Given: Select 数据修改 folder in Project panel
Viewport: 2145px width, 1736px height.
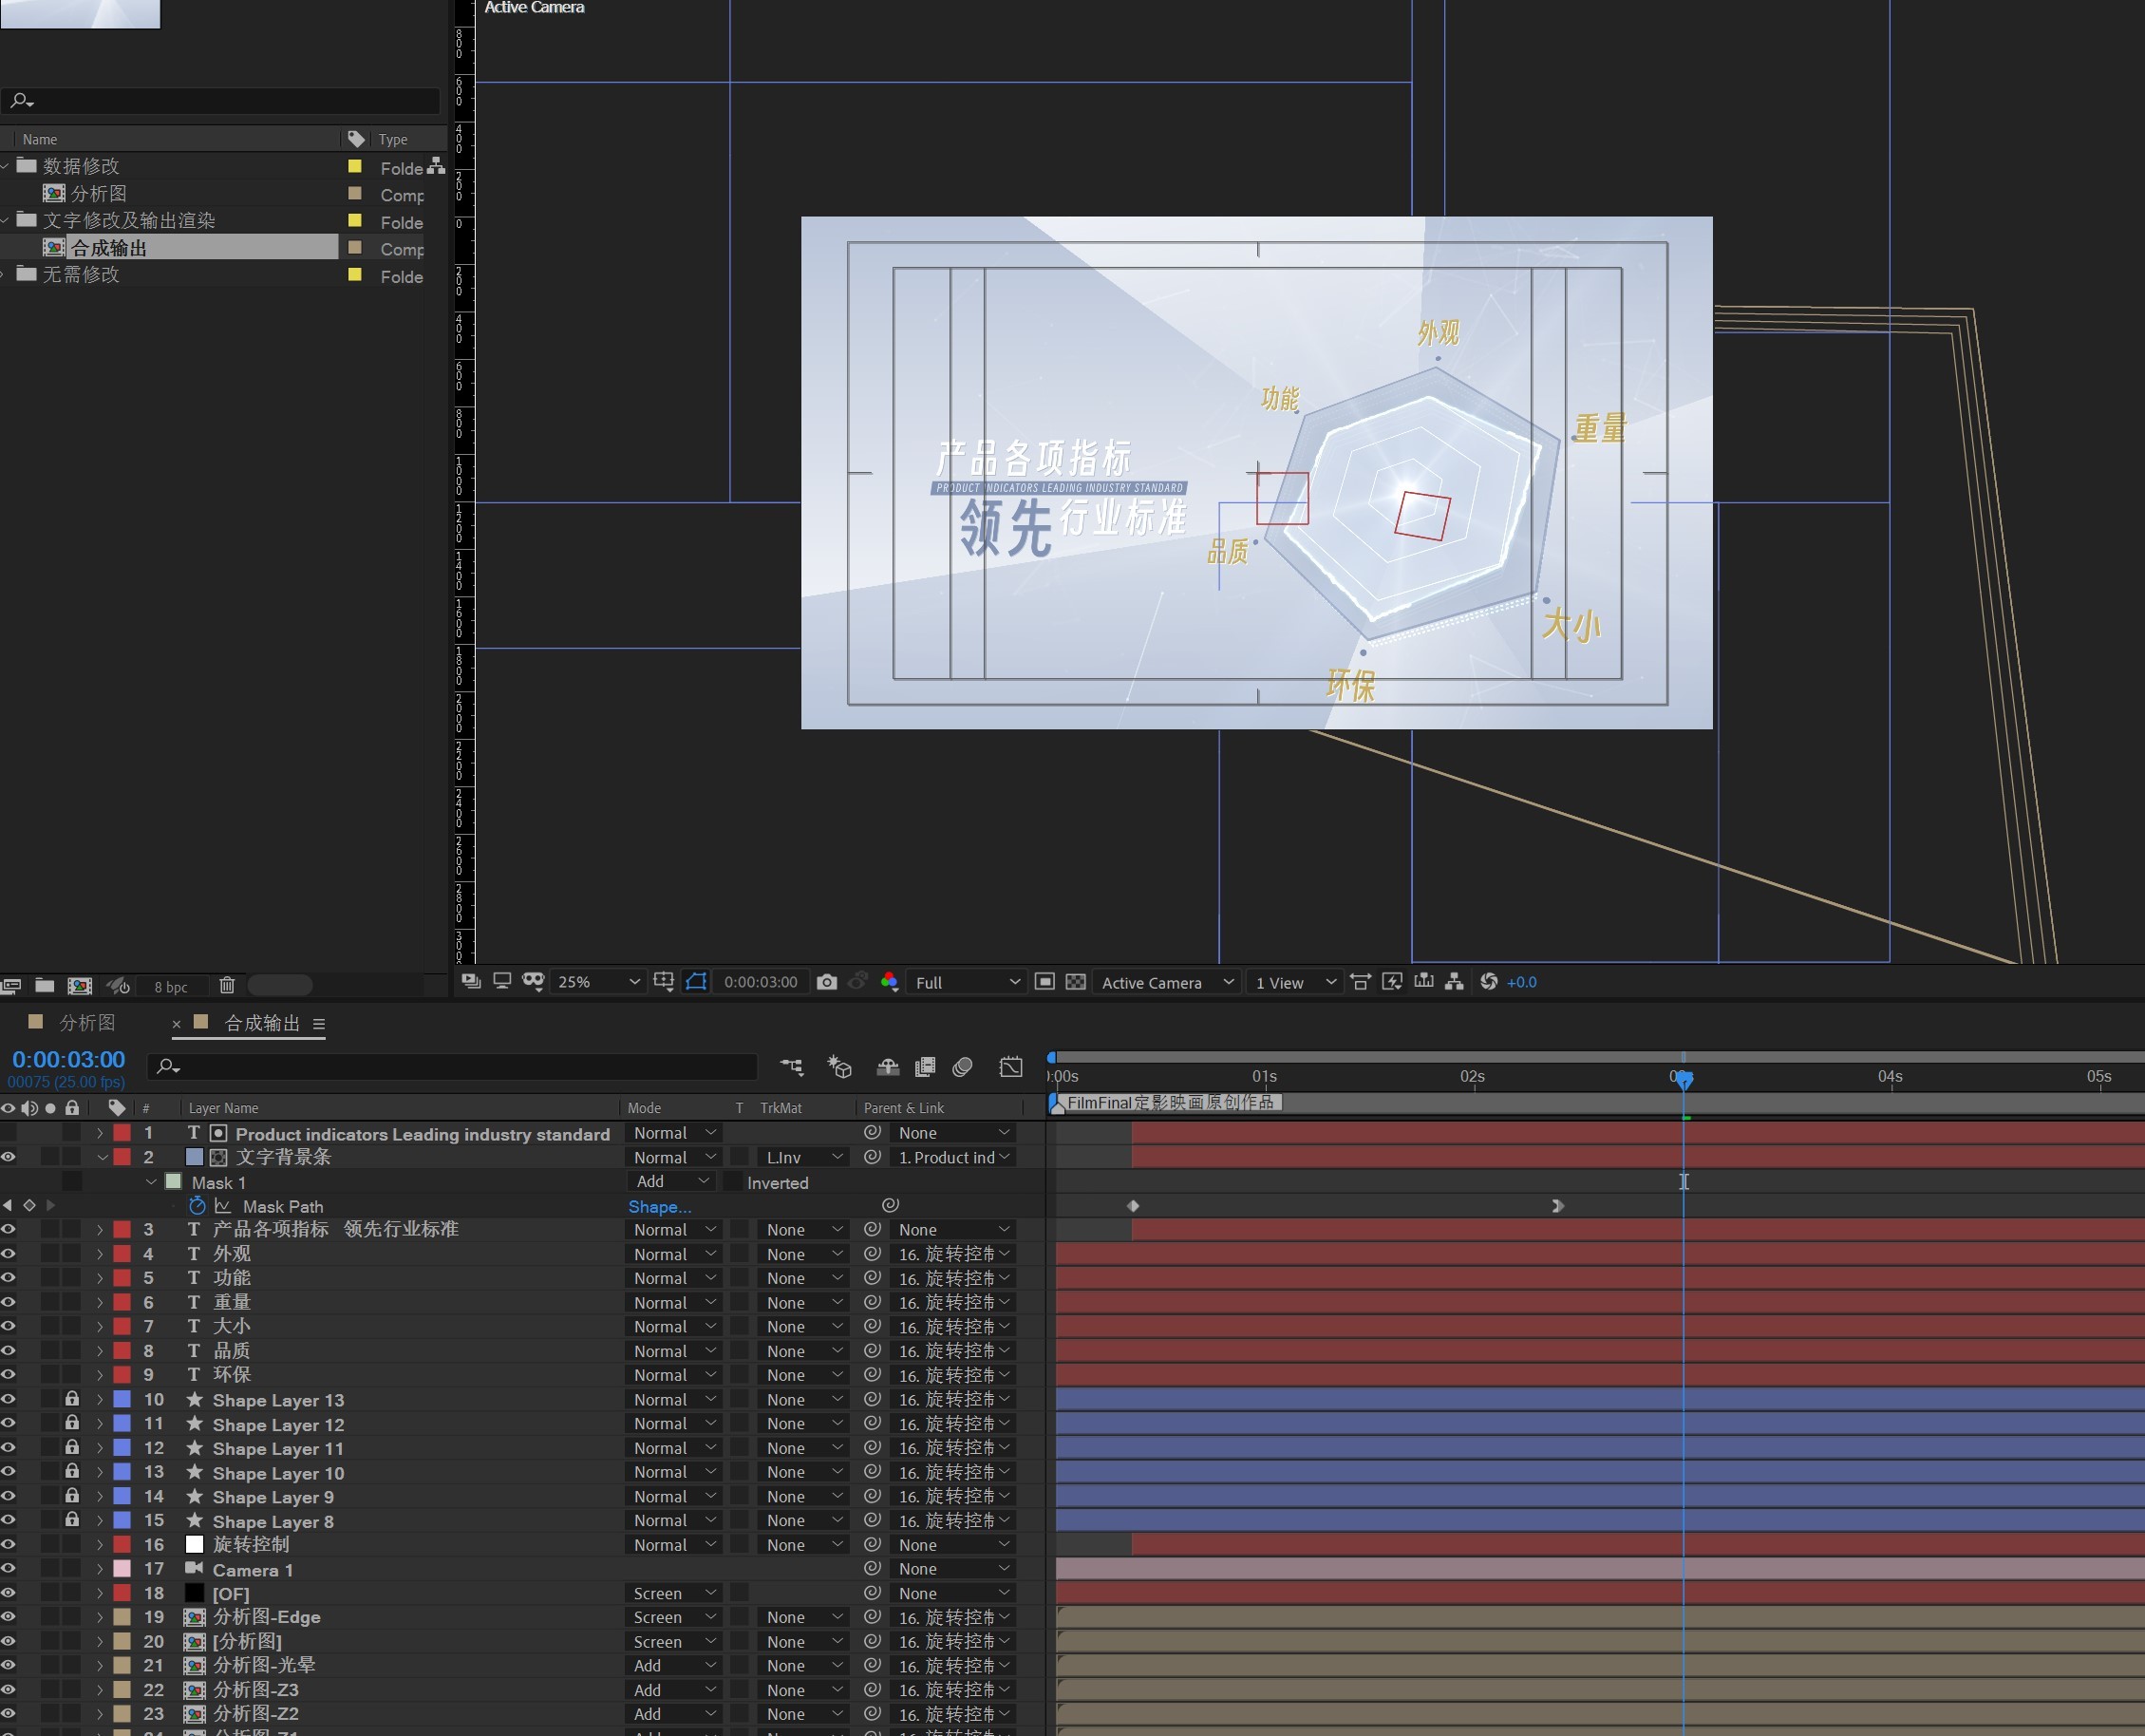Looking at the screenshot, I should pyautogui.click(x=81, y=166).
